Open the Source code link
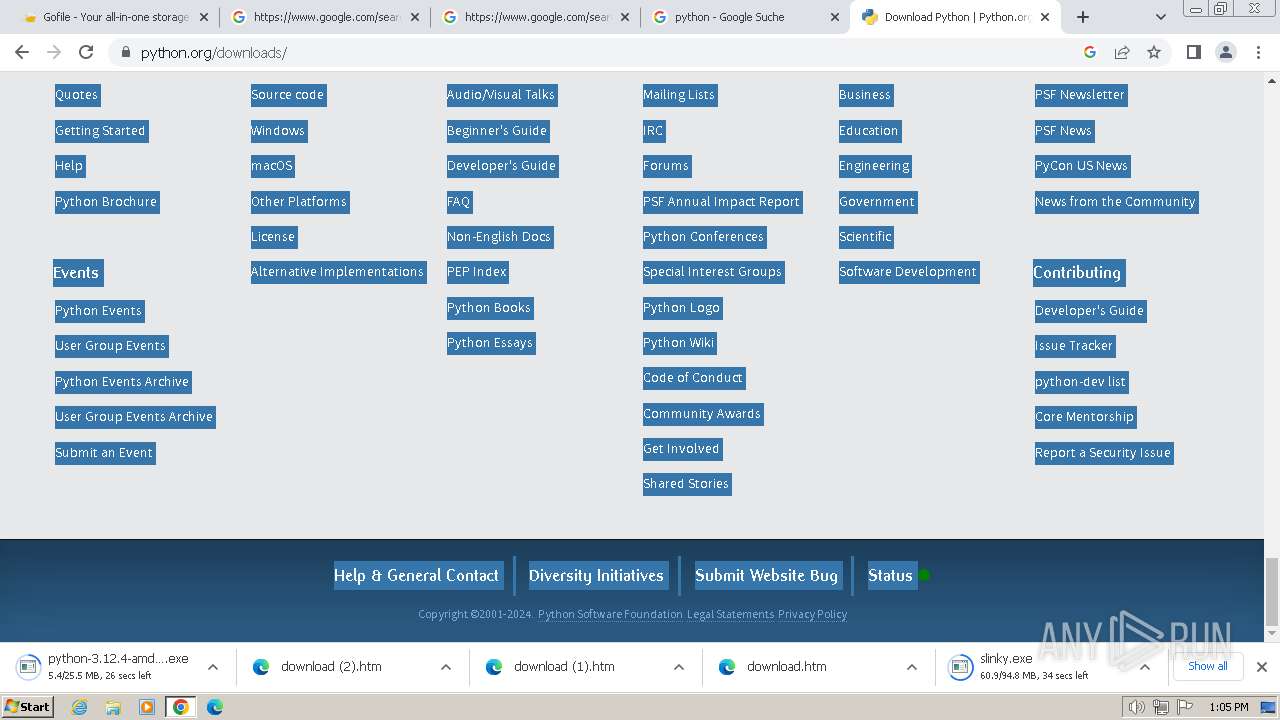 [288, 95]
